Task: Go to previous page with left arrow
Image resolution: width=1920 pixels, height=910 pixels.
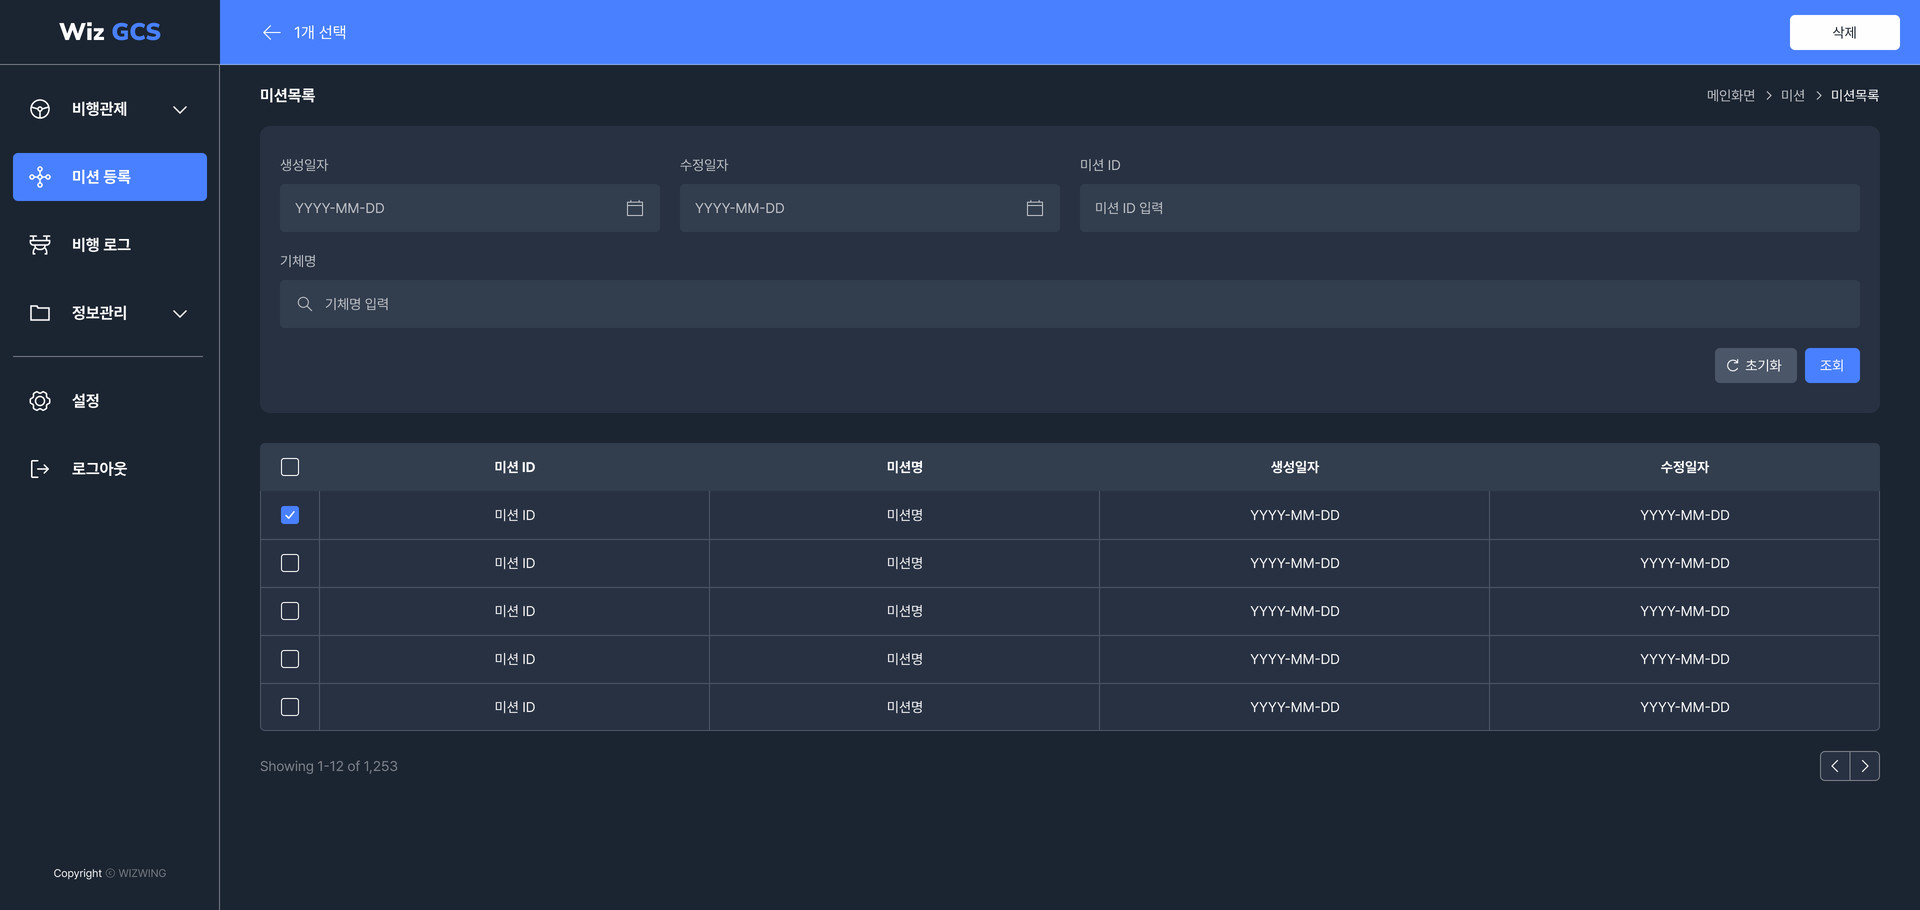Action: pos(1835,766)
